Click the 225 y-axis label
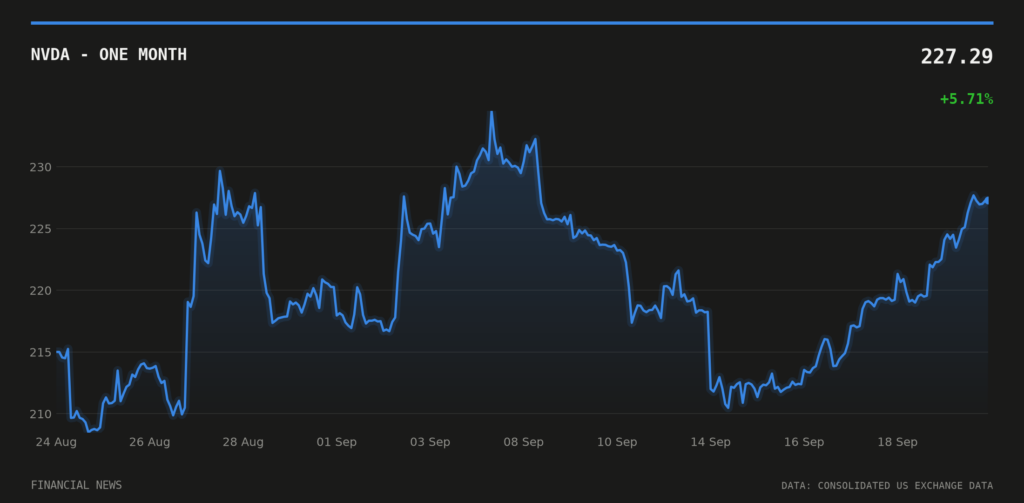The height and width of the screenshot is (503, 1024). click(x=42, y=229)
